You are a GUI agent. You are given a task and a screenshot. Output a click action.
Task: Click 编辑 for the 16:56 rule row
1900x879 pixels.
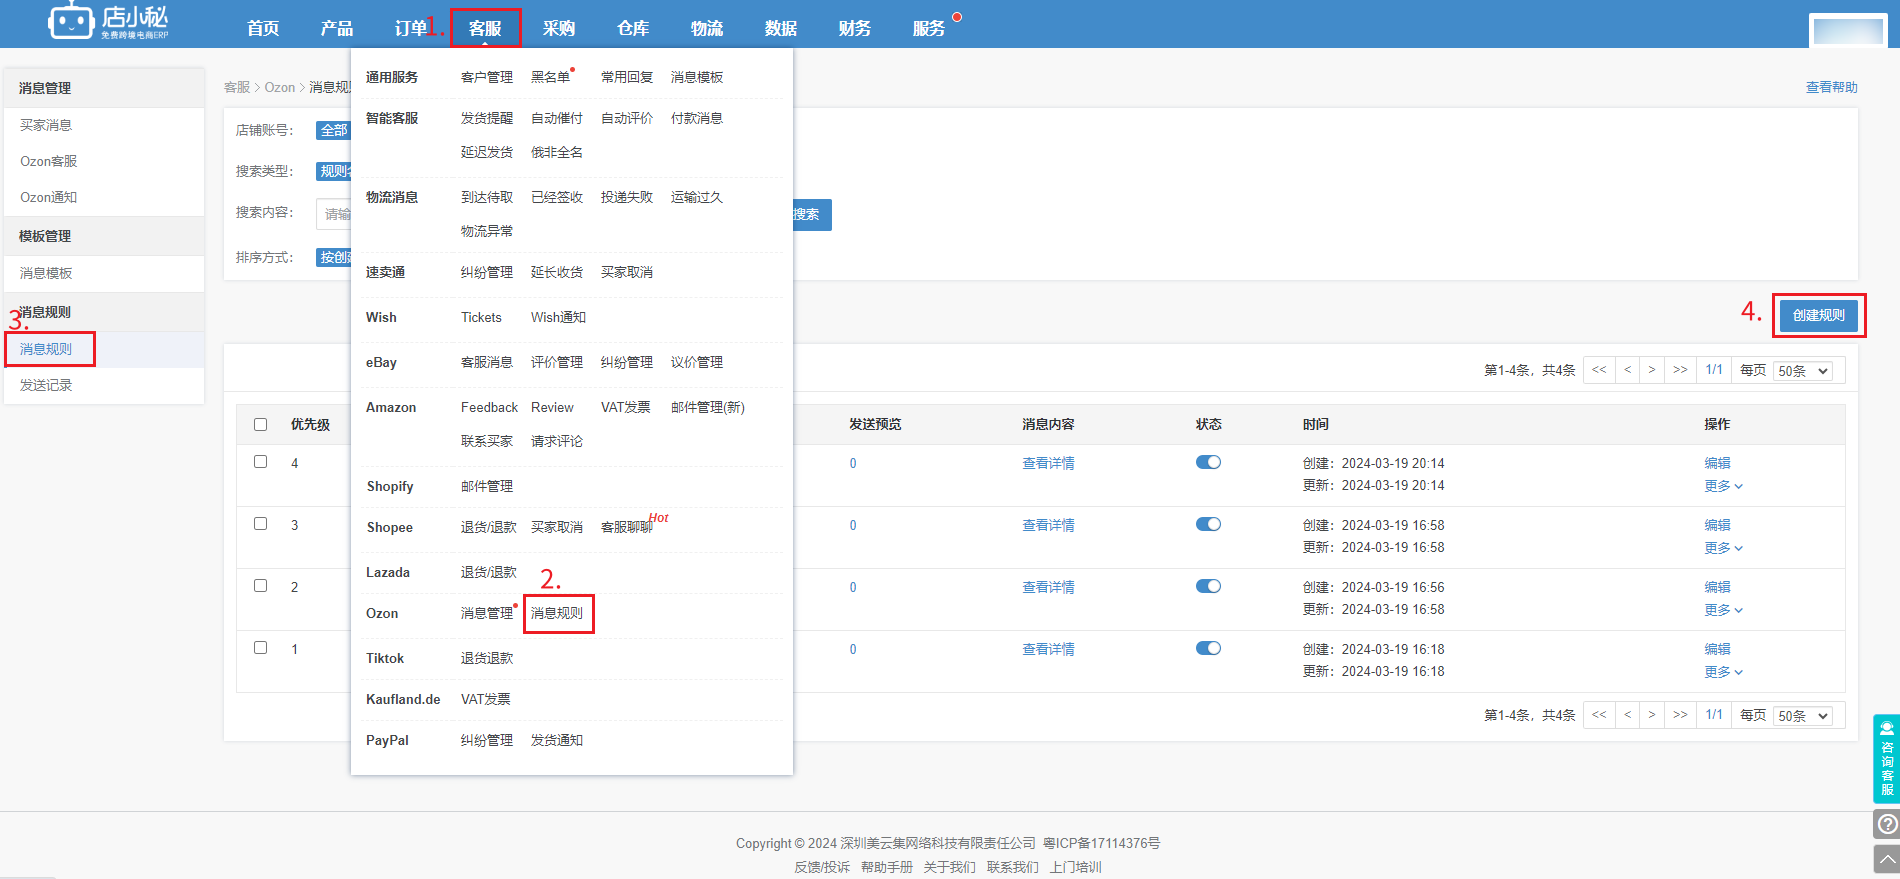pyautogui.click(x=1717, y=587)
